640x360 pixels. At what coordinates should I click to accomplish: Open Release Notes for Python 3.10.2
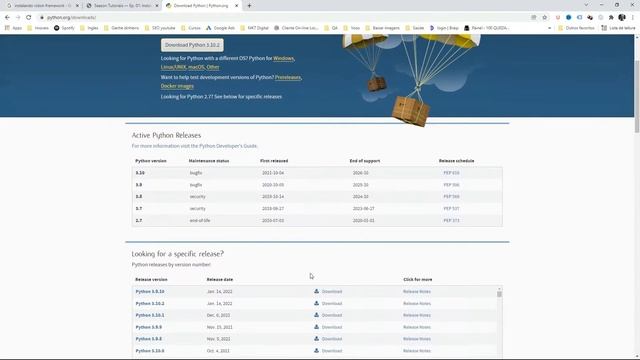click(x=417, y=303)
